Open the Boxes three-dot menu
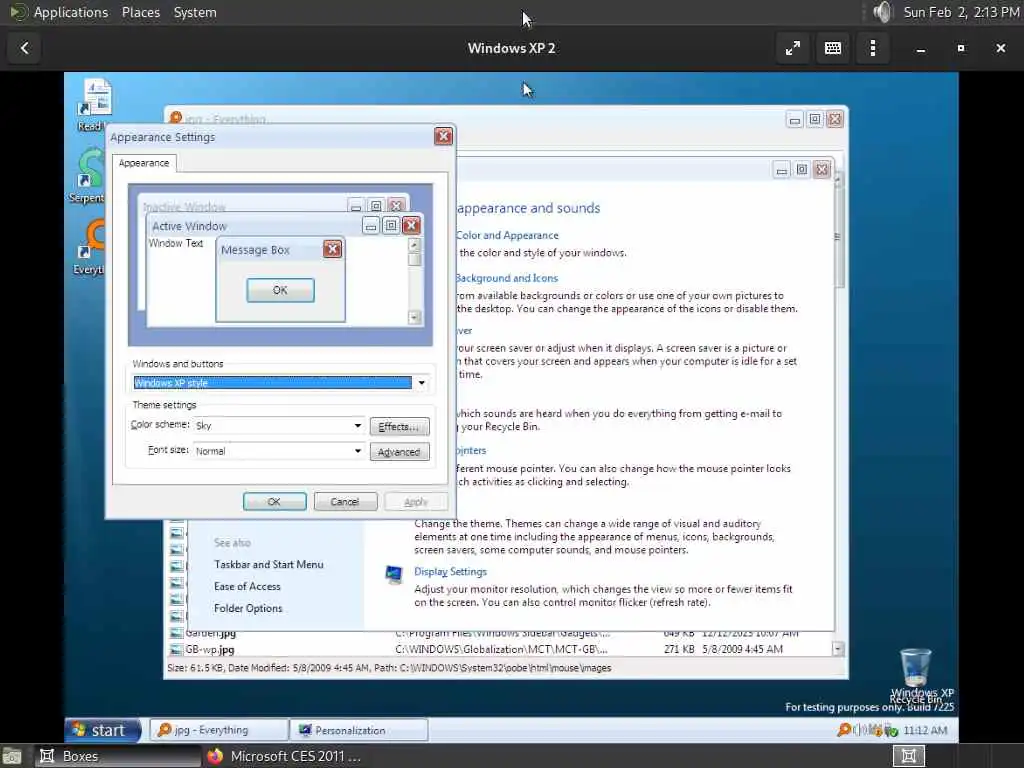The width and height of the screenshot is (1024, 768). click(x=872, y=48)
